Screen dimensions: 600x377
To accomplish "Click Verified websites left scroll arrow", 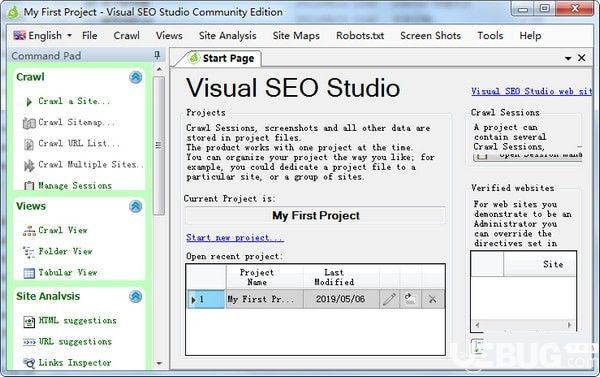I will coord(477,325).
